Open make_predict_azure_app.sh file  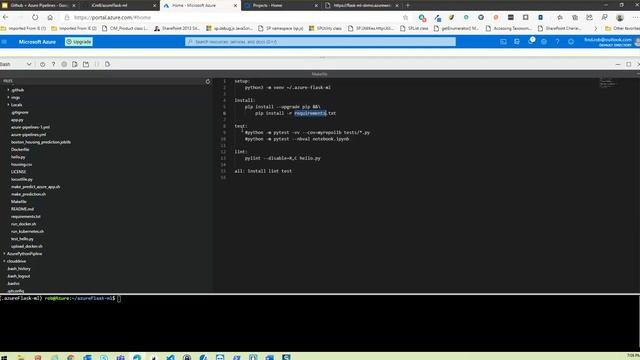coord(36,187)
